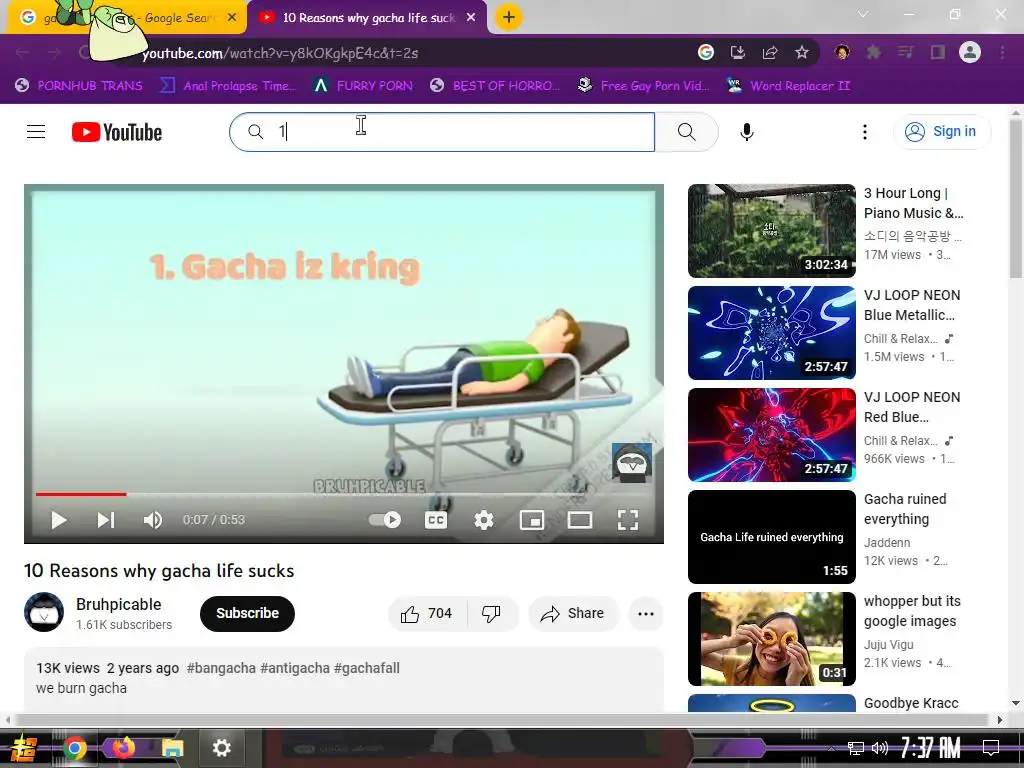Open Chrome three-dot menu
Viewport: 1024px width, 768px height.
coord(1002,52)
